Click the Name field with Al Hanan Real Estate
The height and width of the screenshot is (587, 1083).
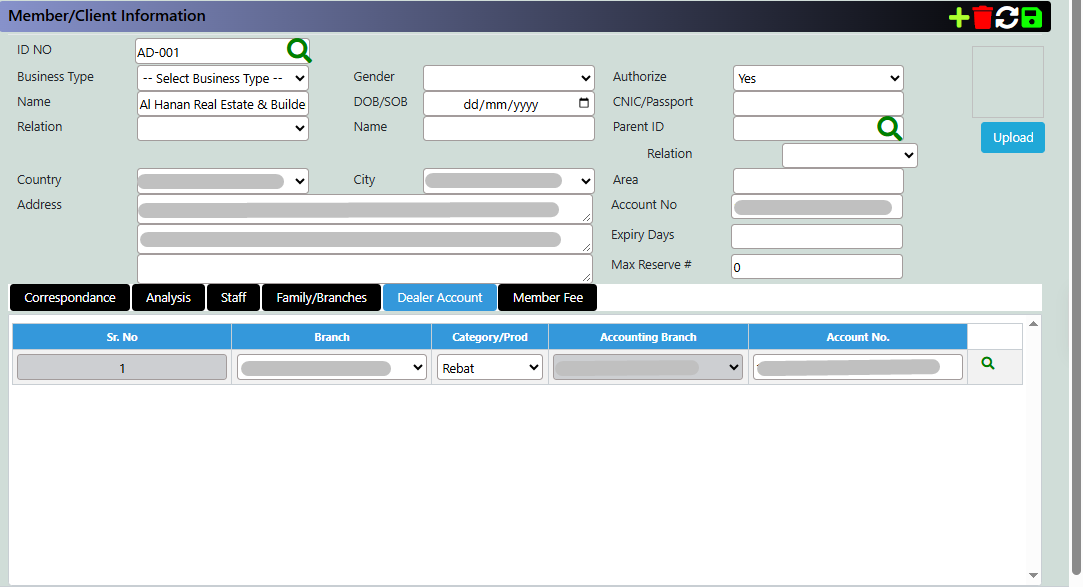point(222,104)
